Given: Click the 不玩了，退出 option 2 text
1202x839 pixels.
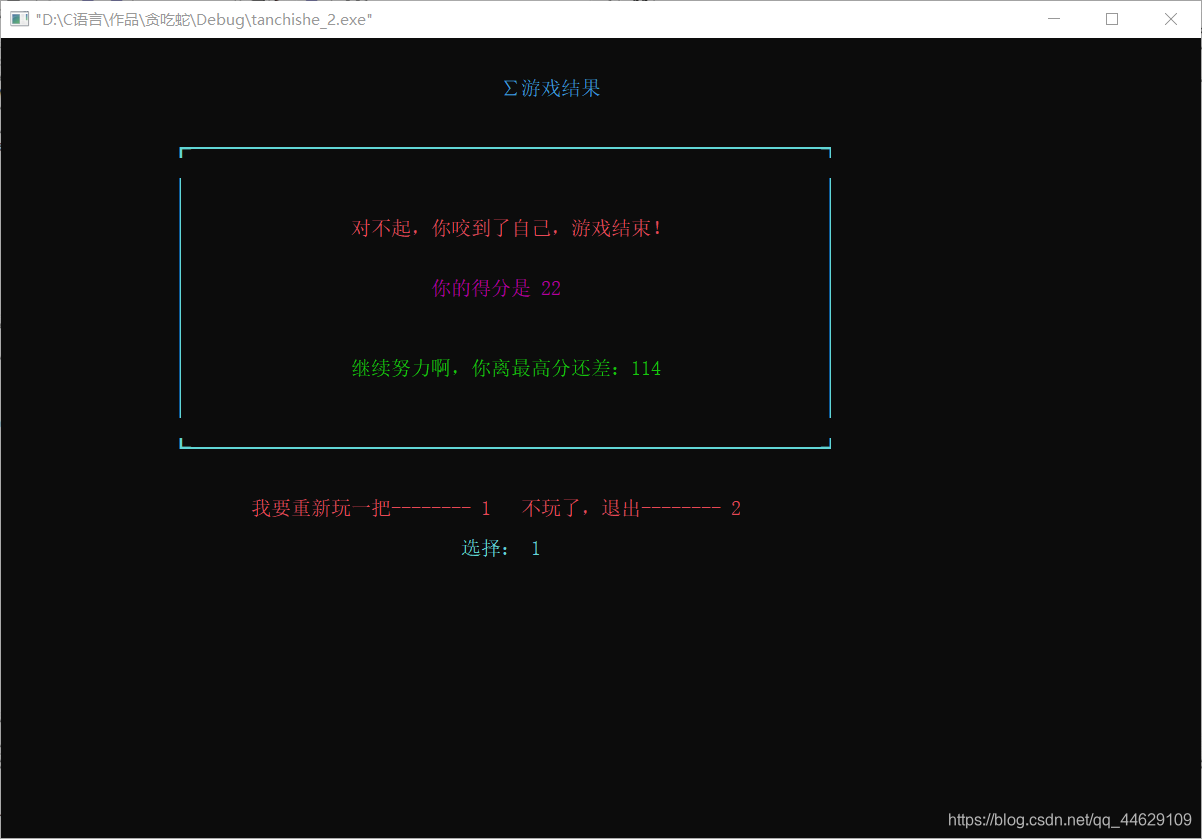Looking at the screenshot, I should pyautogui.click(x=631, y=508).
